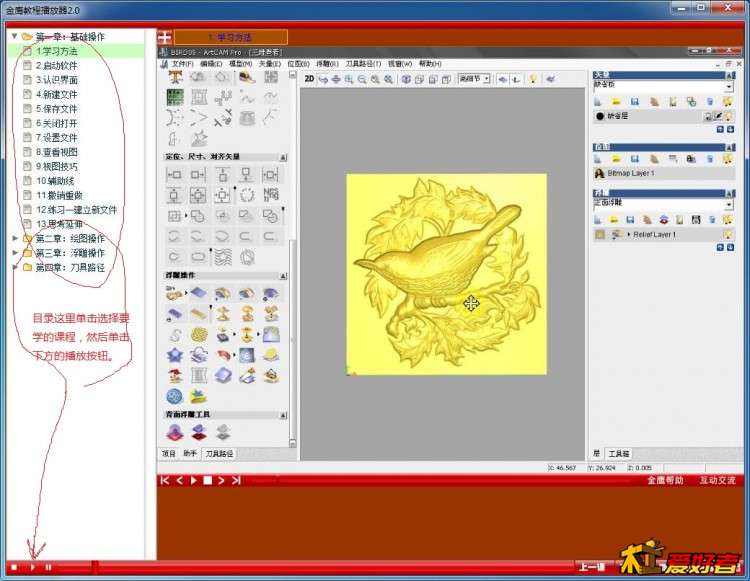Click the pen icon on 缺省层 row

tap(718, 116)
